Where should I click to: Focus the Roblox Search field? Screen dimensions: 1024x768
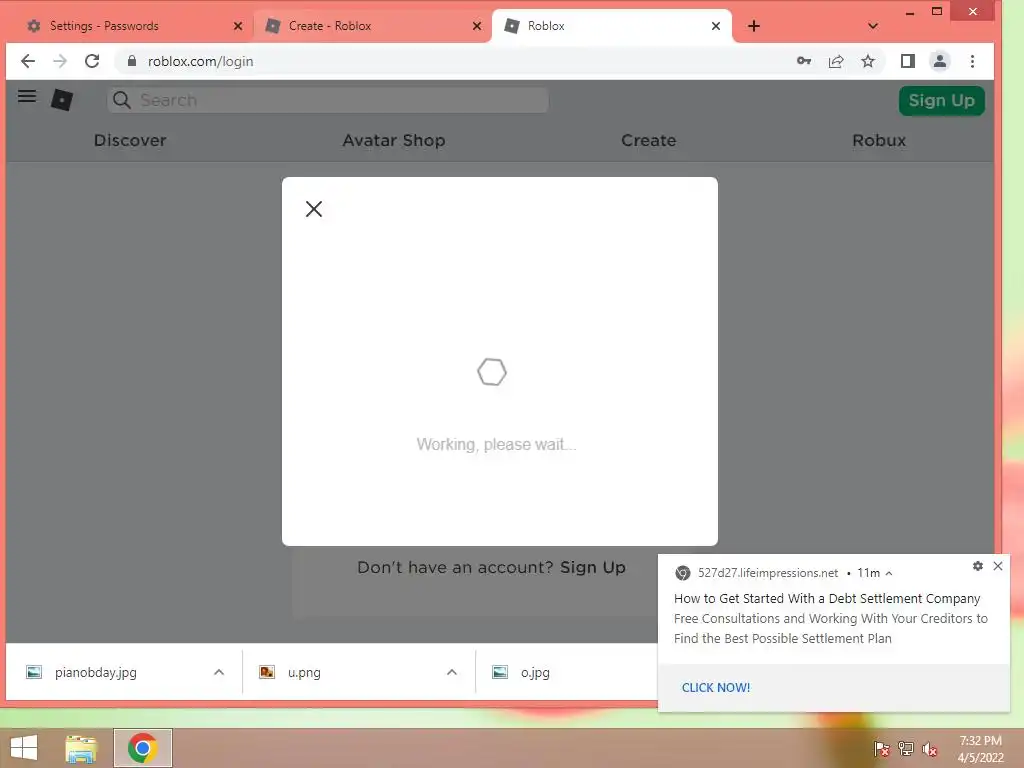328,100
